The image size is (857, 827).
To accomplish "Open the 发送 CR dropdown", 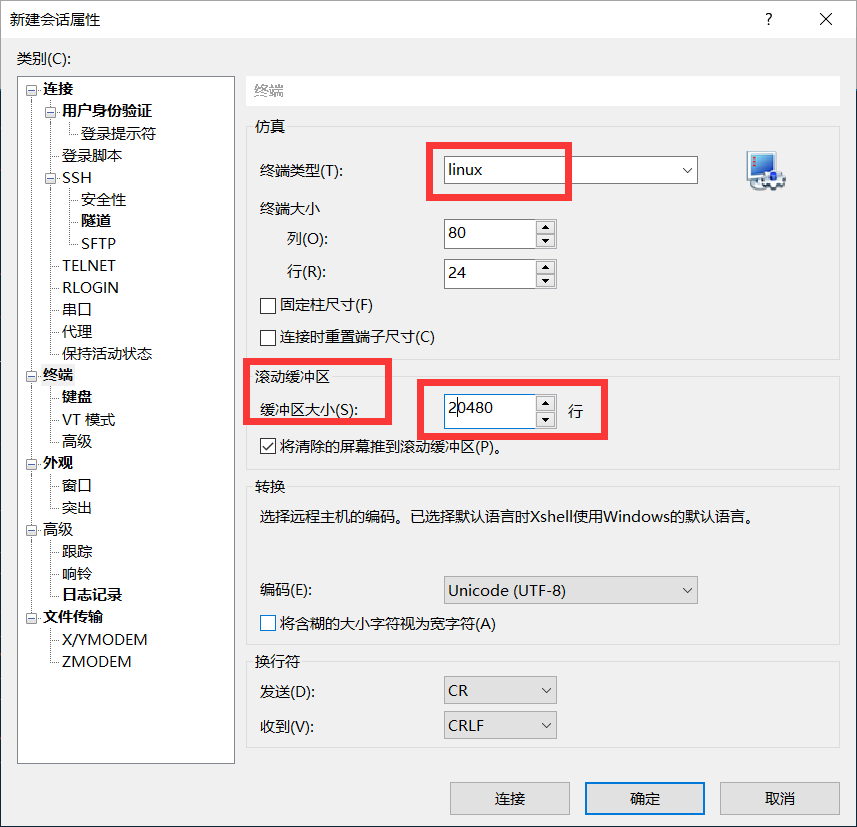I will pyautogui.click(x=500, y=690).
